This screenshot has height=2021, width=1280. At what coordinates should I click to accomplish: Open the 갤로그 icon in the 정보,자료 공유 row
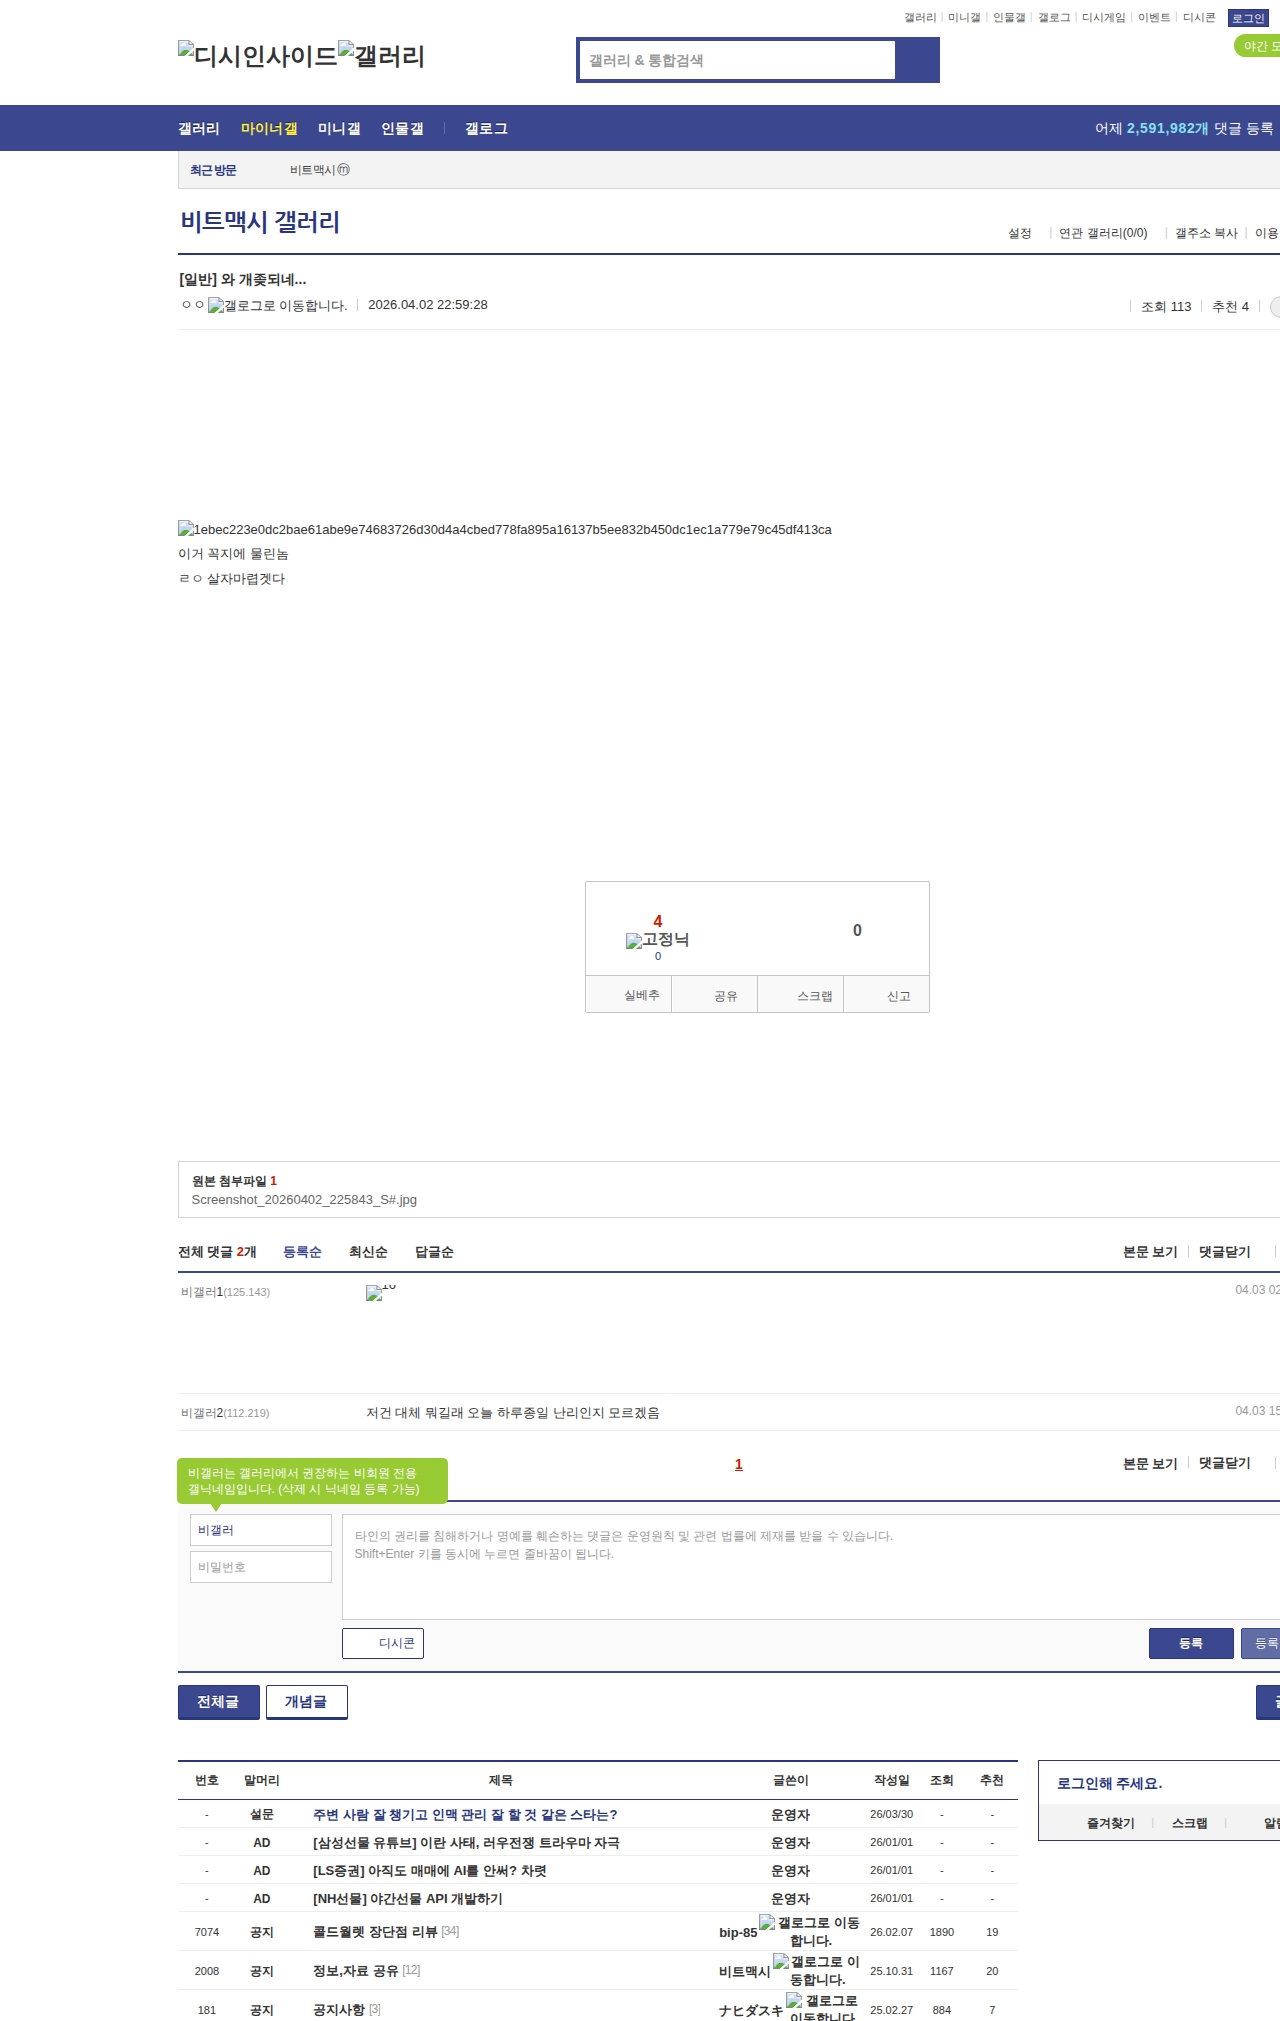click(x=816, y=1970)
